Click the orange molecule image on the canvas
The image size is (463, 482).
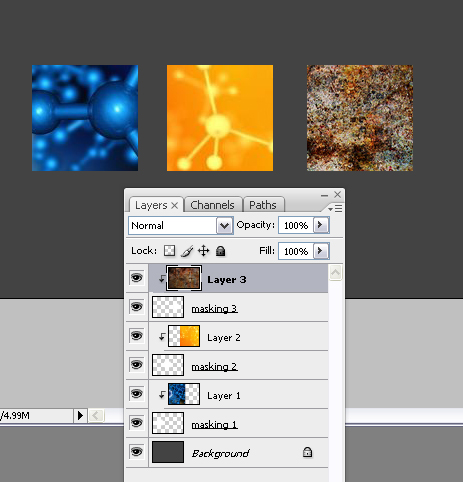tap(220, 118)
